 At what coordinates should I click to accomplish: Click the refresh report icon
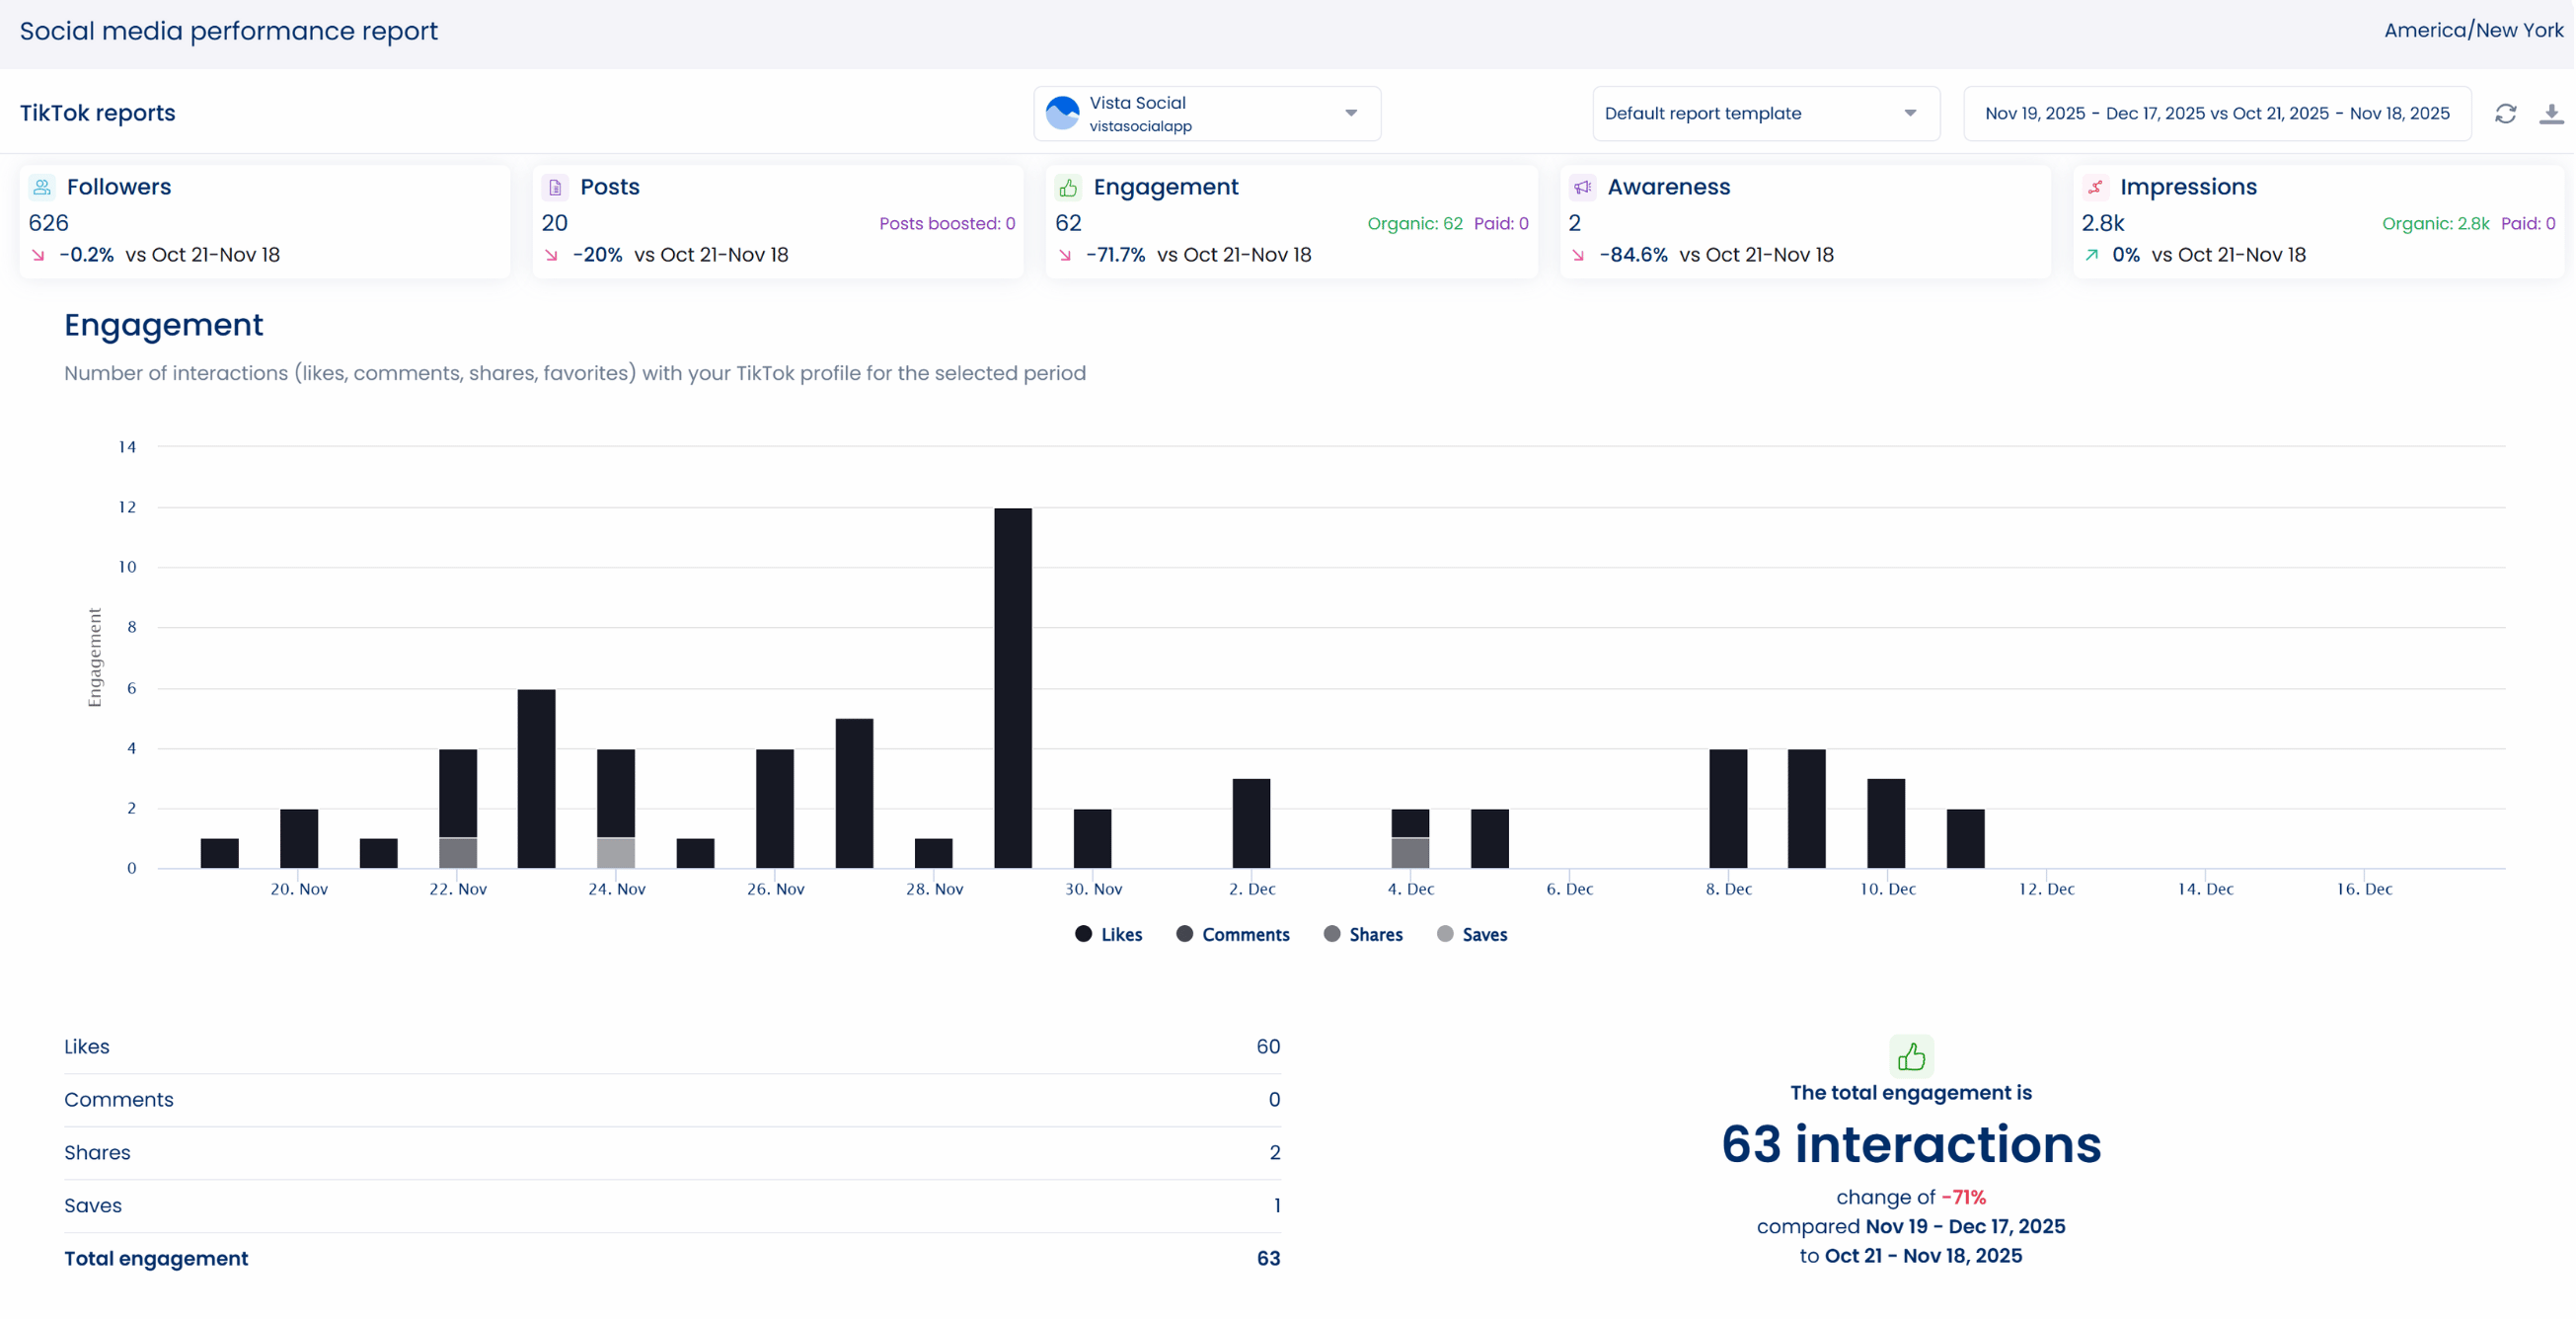(x=2505, y=113)
